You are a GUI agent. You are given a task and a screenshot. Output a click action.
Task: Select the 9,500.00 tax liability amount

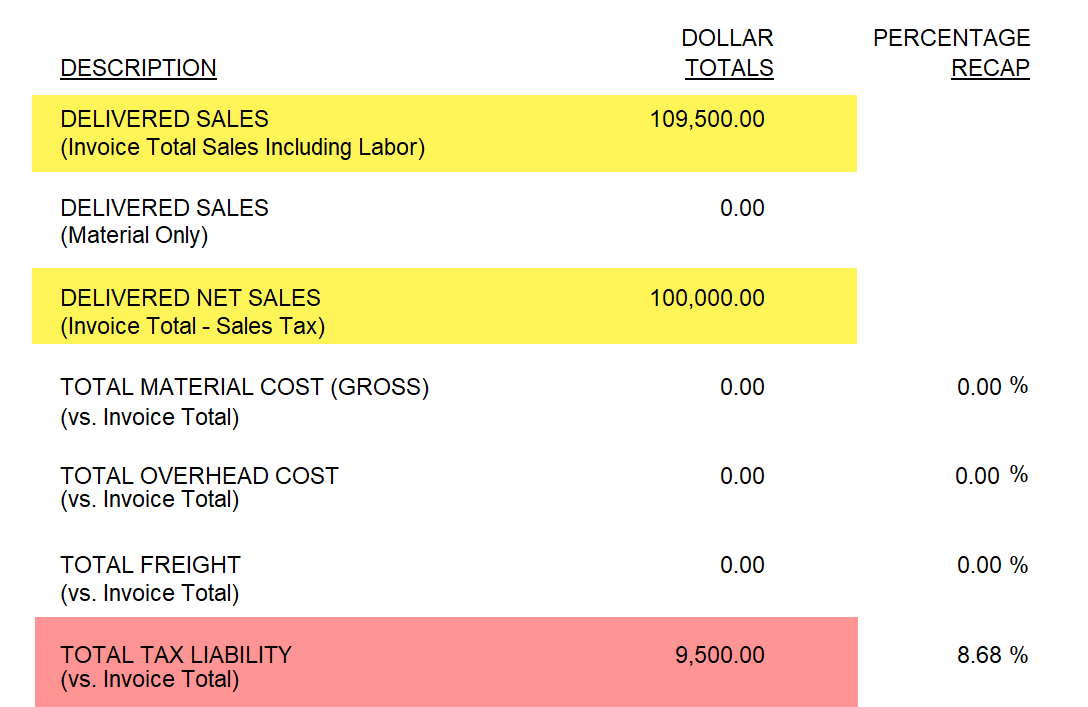click(x=720, y=655)
